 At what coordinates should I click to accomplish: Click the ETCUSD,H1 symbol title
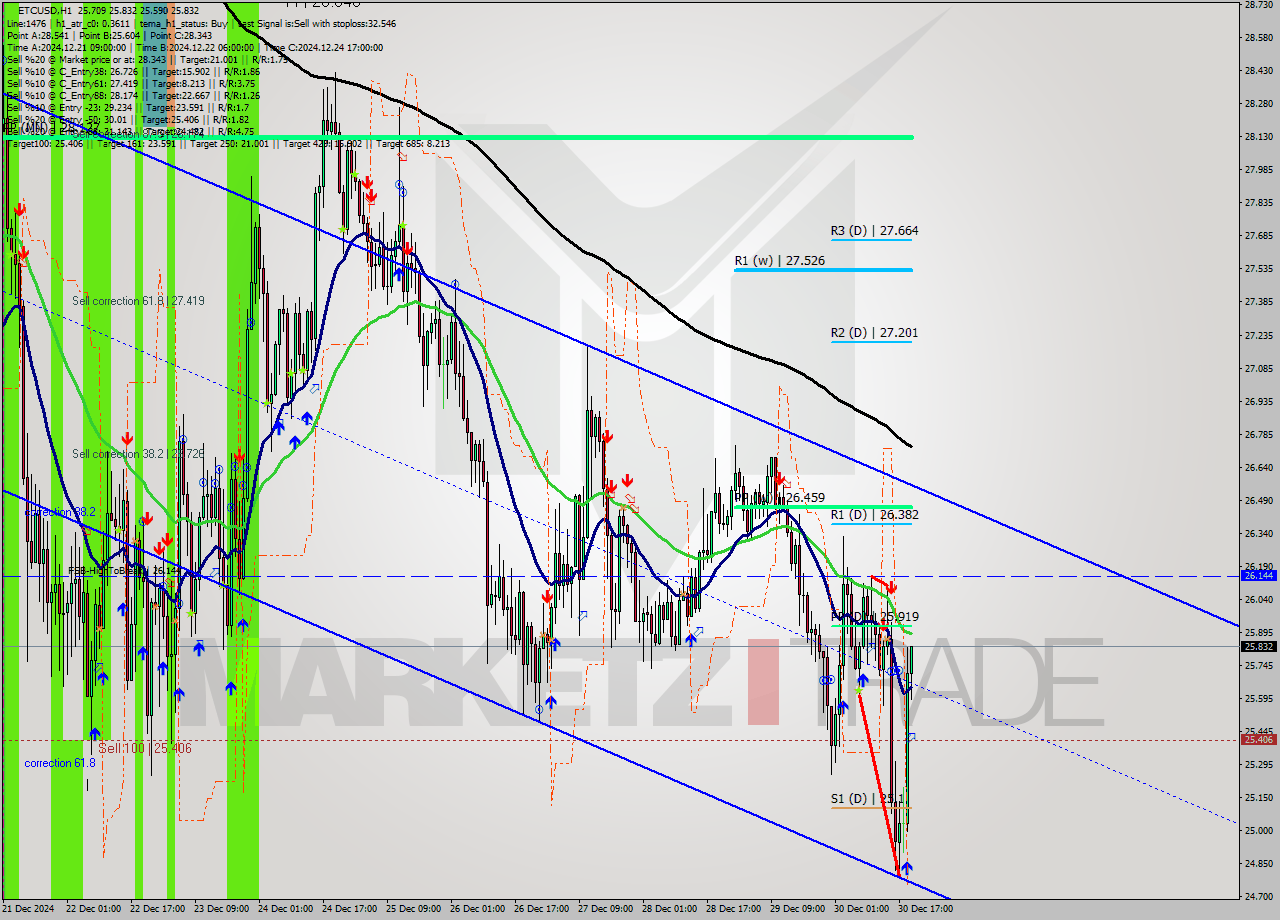click(45, 10)
